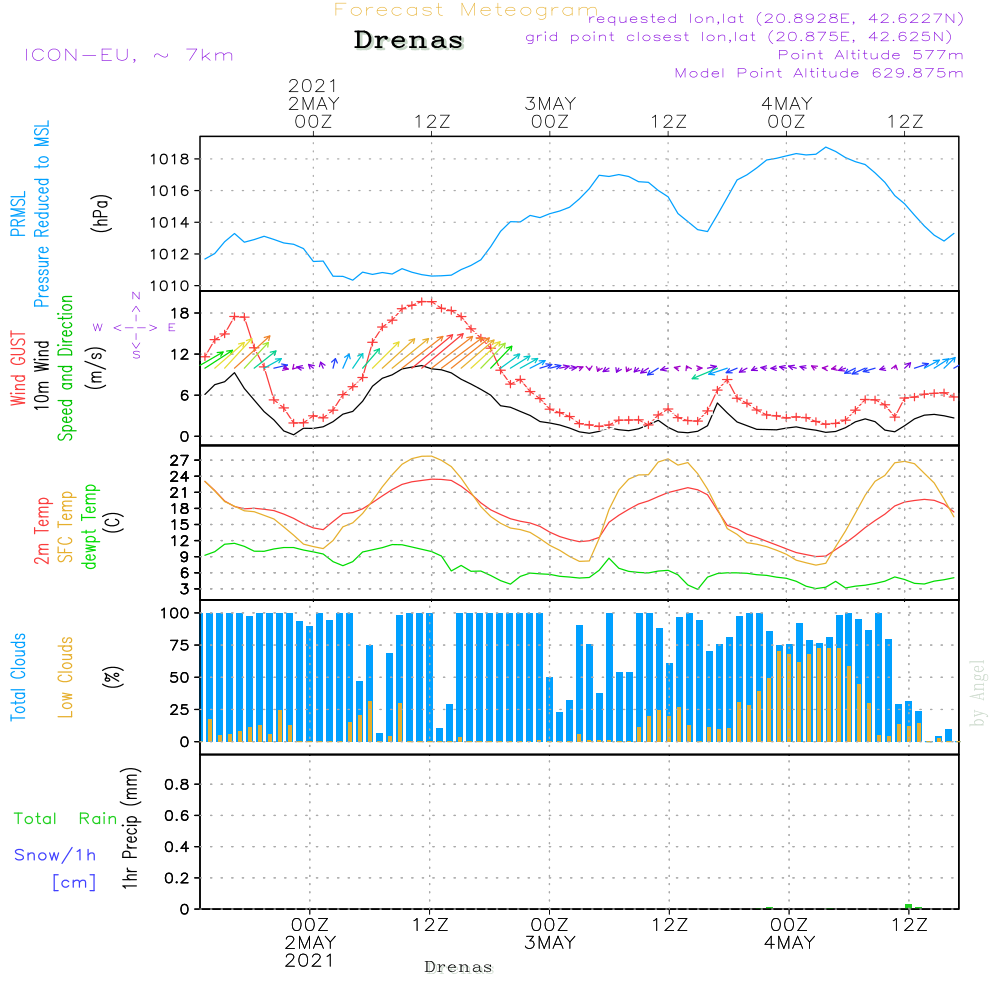Select the Forecast Meteogram heading
The height and width of the screenshot is (1000, 1000).
465,10
